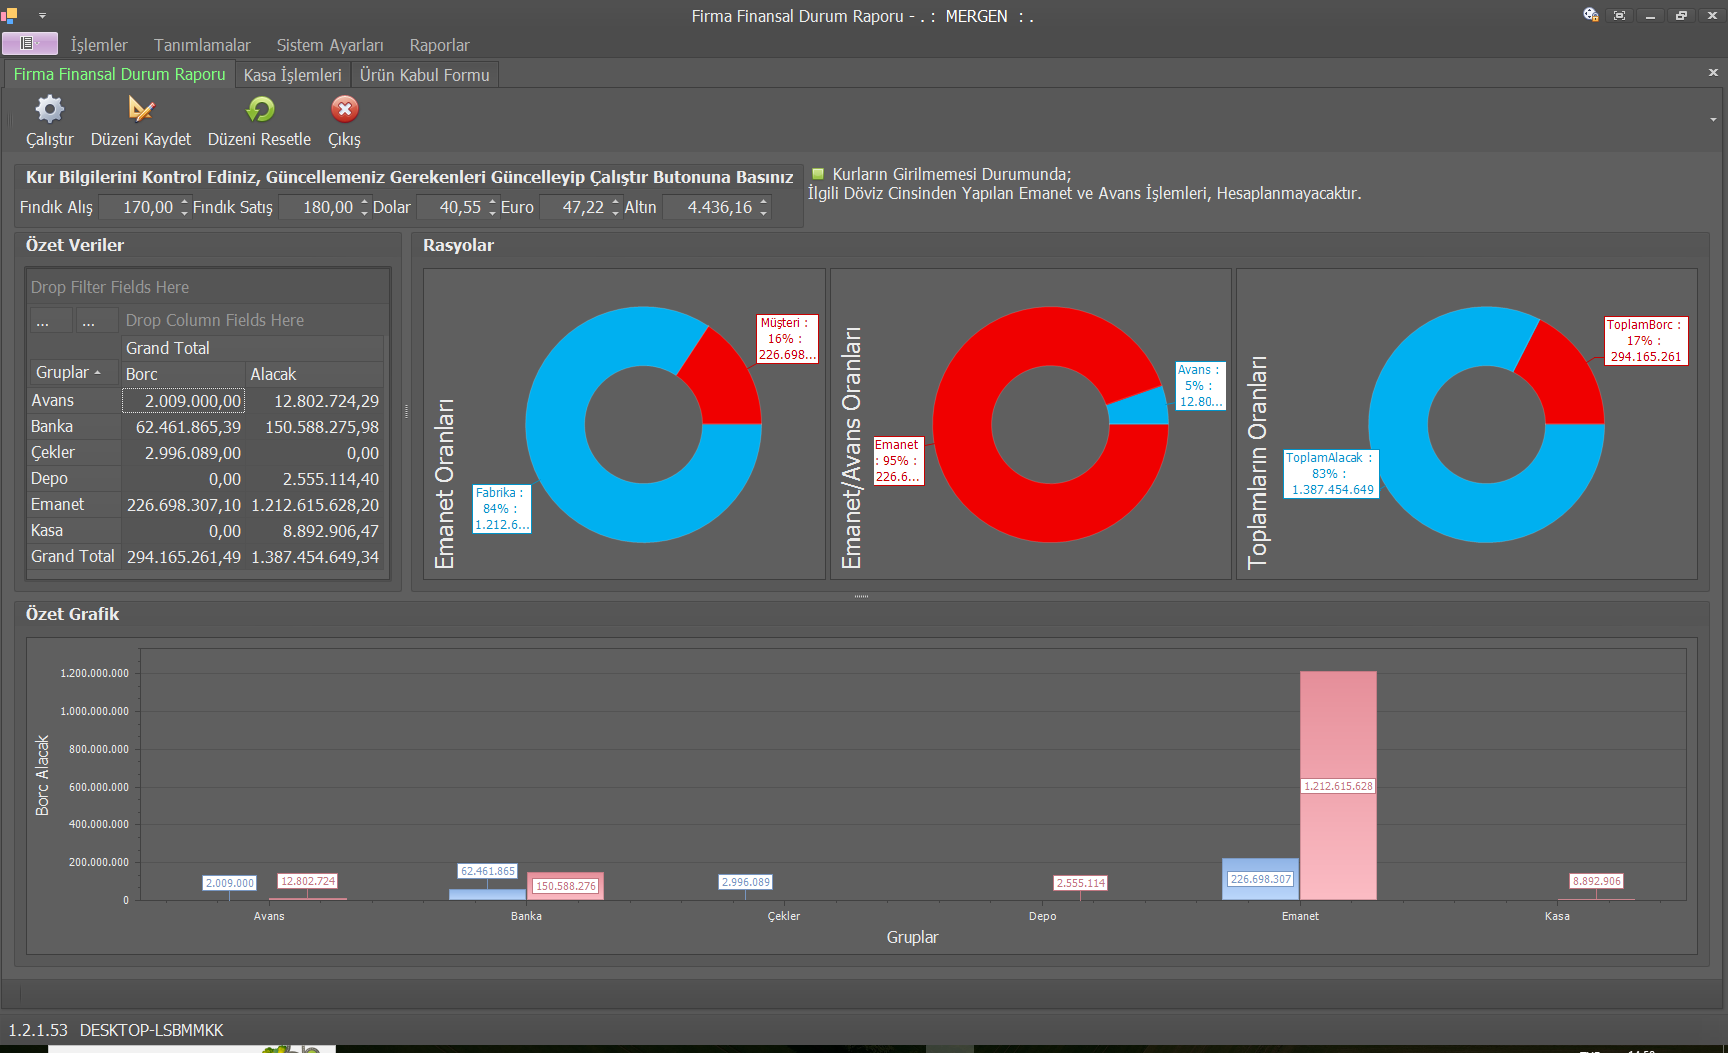
Task: Decrease the Dolar rate with down arrow
Action: (492, 212)
